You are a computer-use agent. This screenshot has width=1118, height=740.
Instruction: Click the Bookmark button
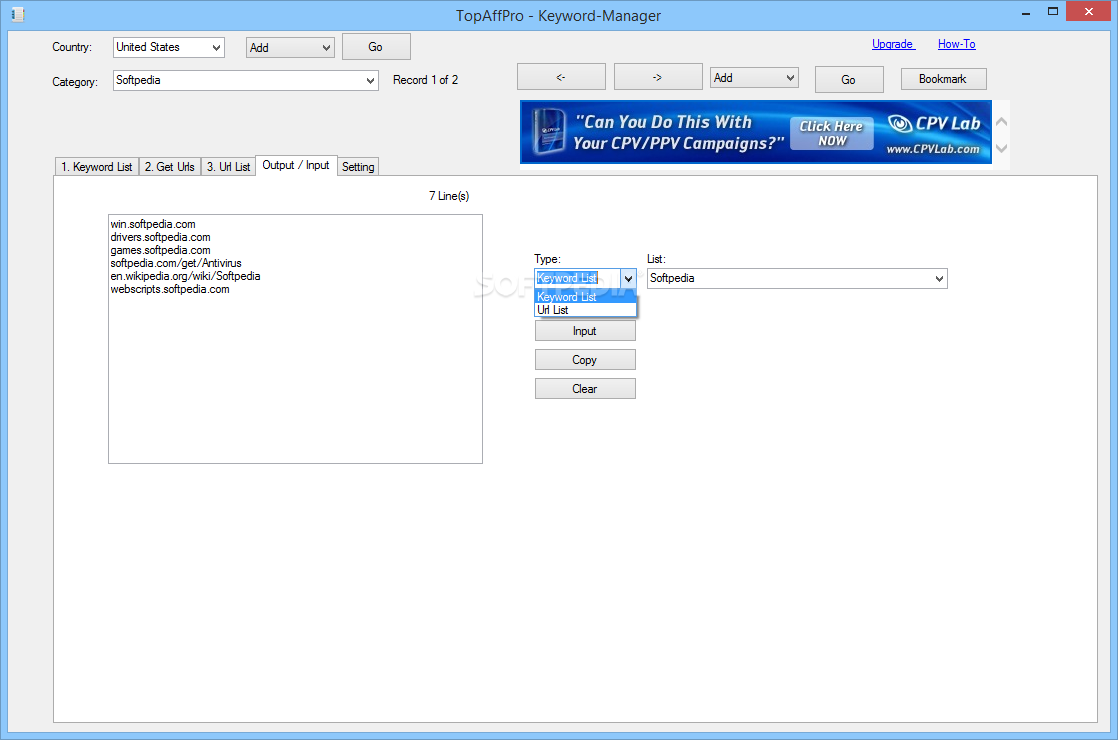[x=943, y=79]
